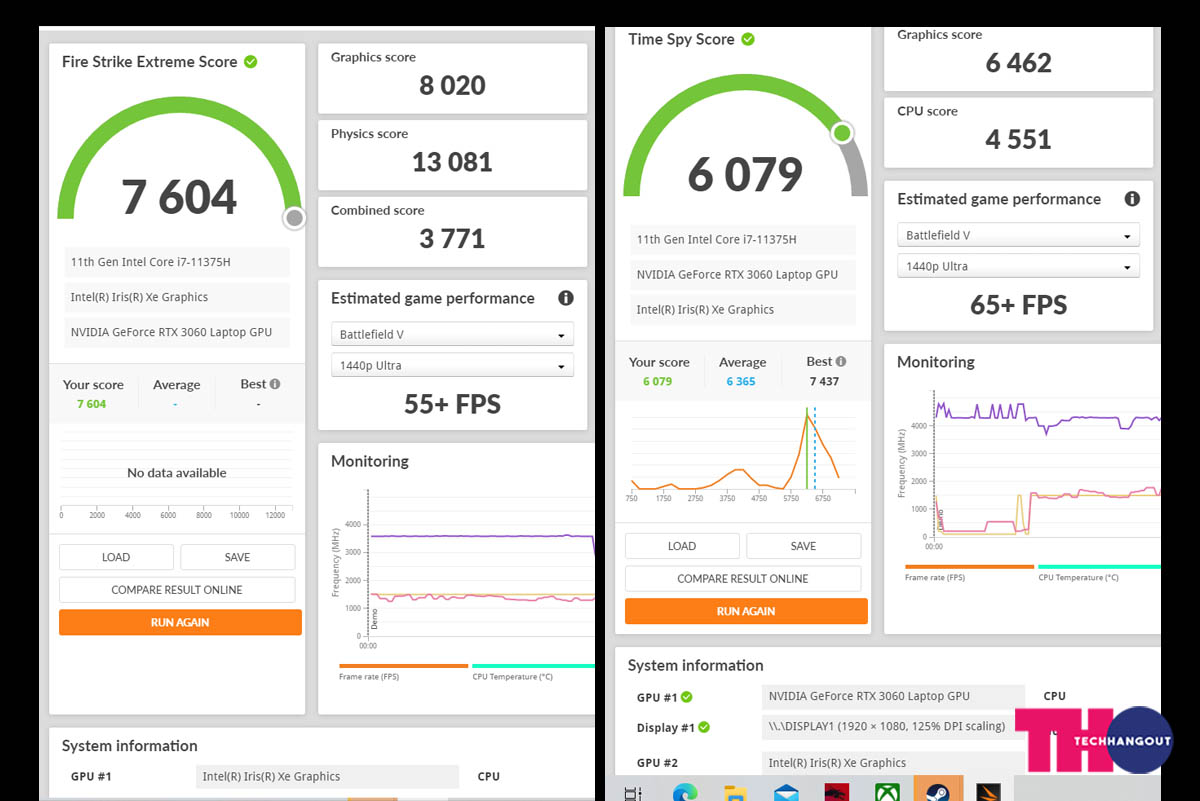
Task: Click RUN AGAIN in the Fire Strike Extreme panel
Action: pyautogui.click(x=180, y=622)
